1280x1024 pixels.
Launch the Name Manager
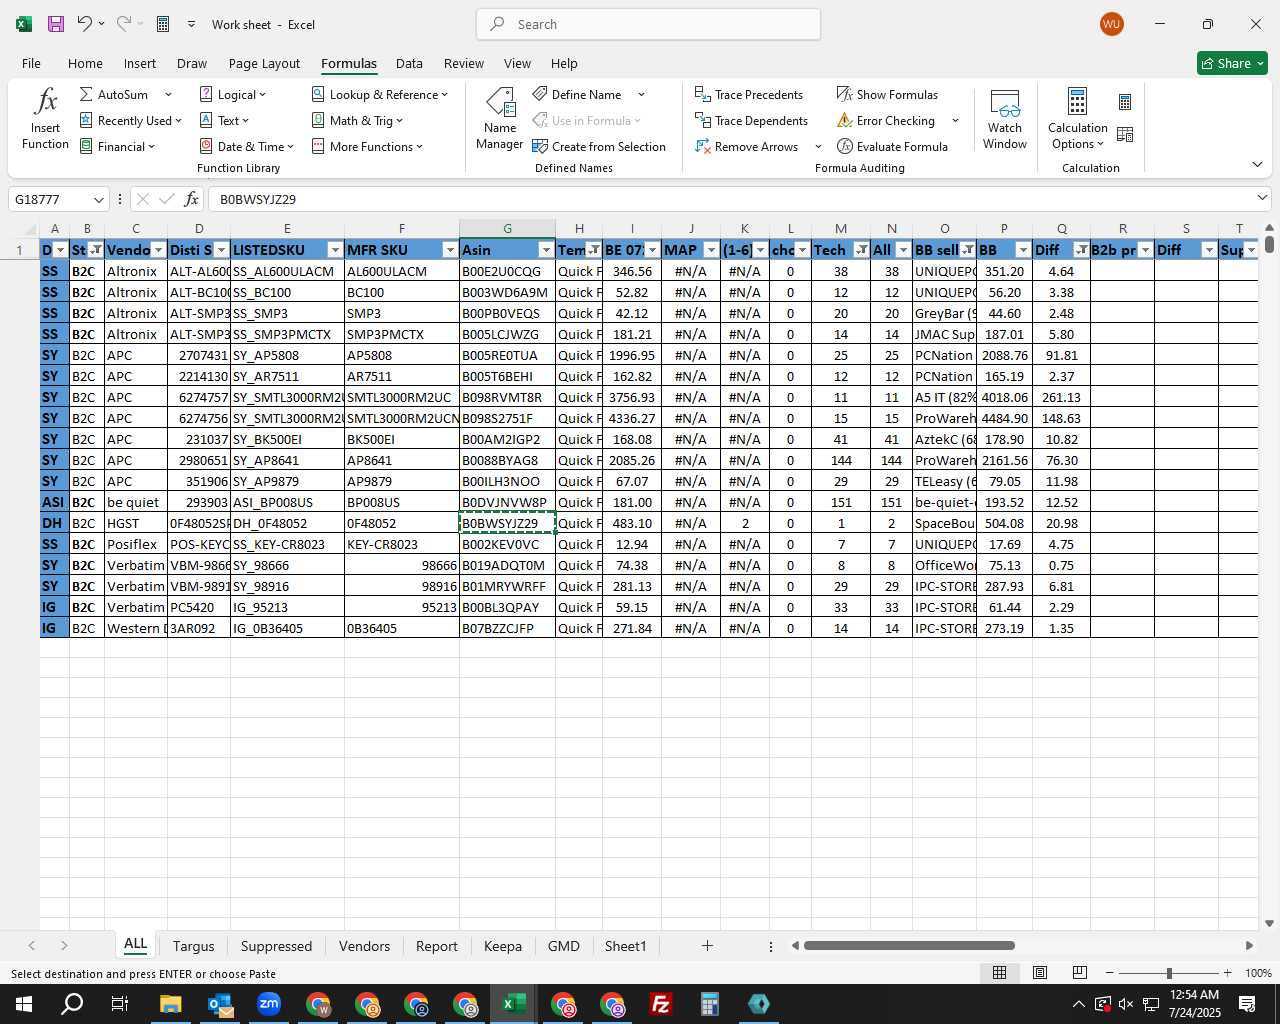[500, 119]
